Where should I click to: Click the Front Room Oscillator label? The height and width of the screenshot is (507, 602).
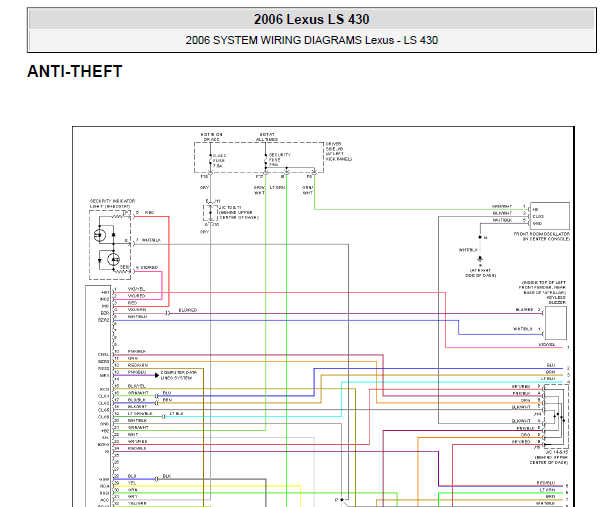(x=541, y=236)
